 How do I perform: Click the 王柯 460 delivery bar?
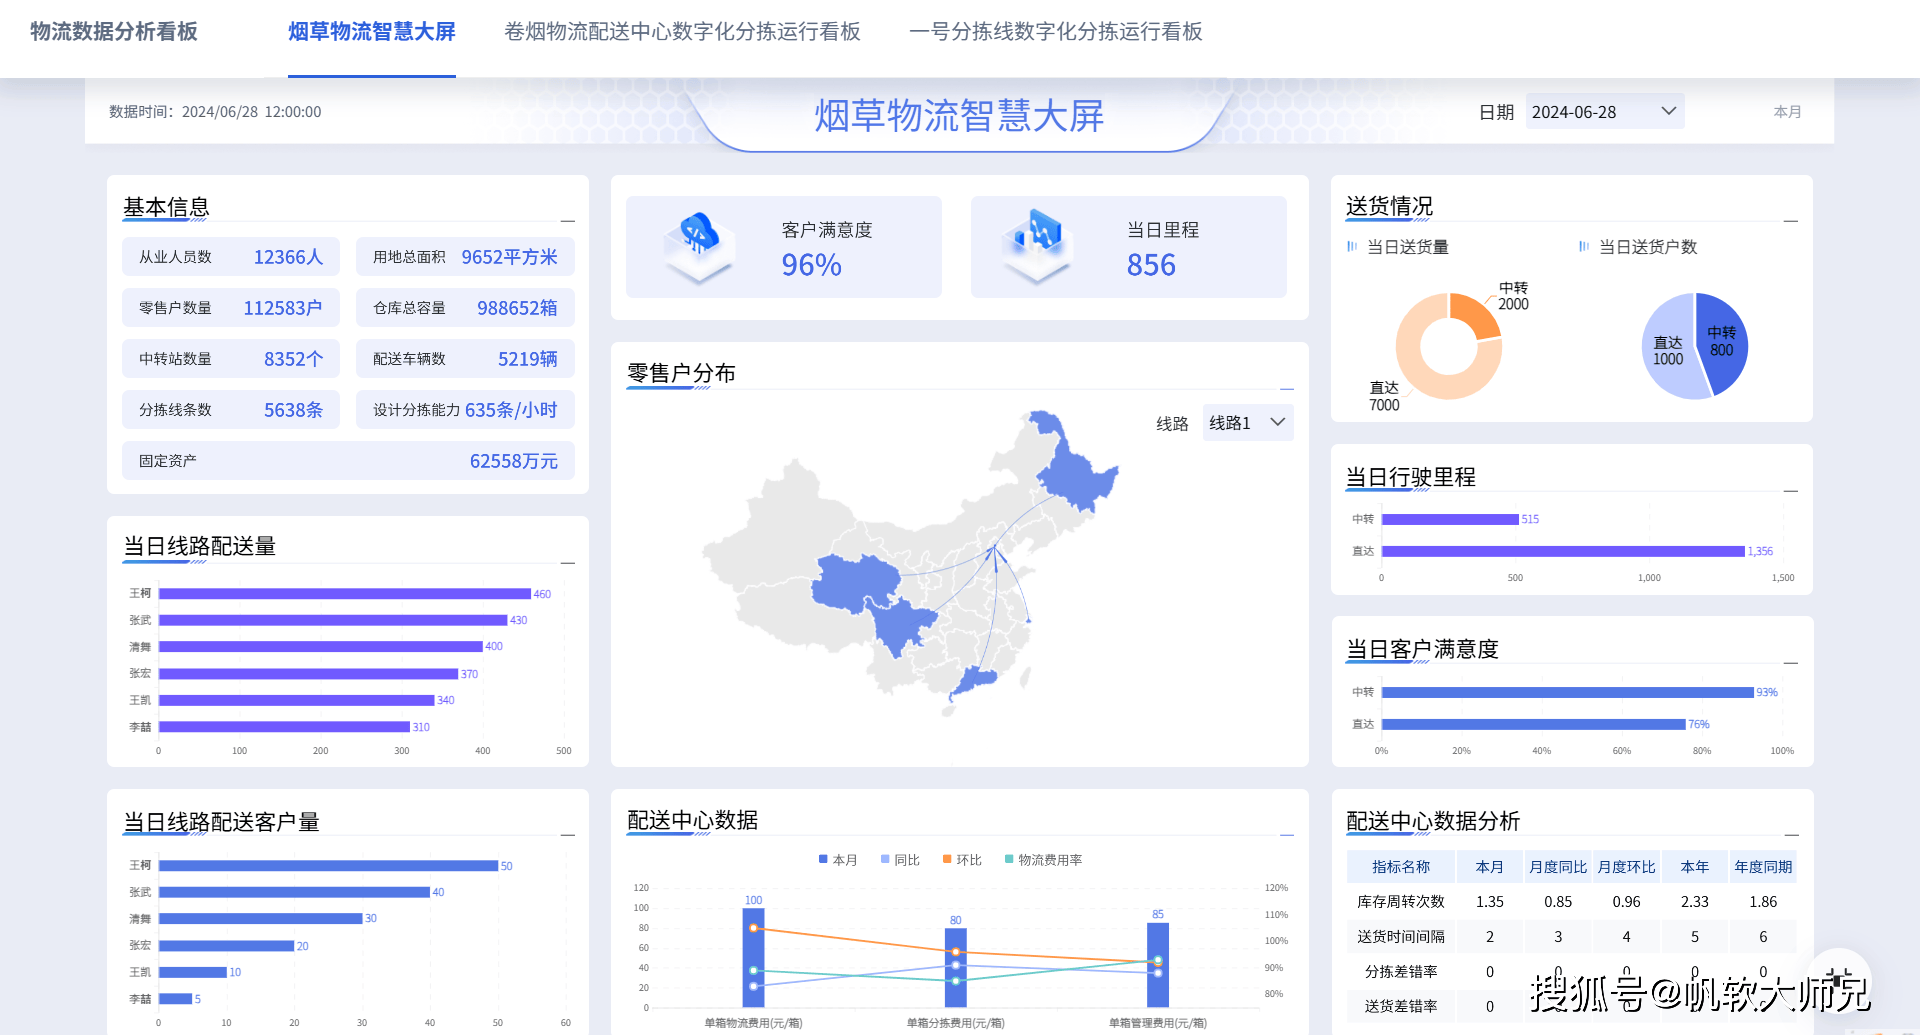tap(344, 594)
